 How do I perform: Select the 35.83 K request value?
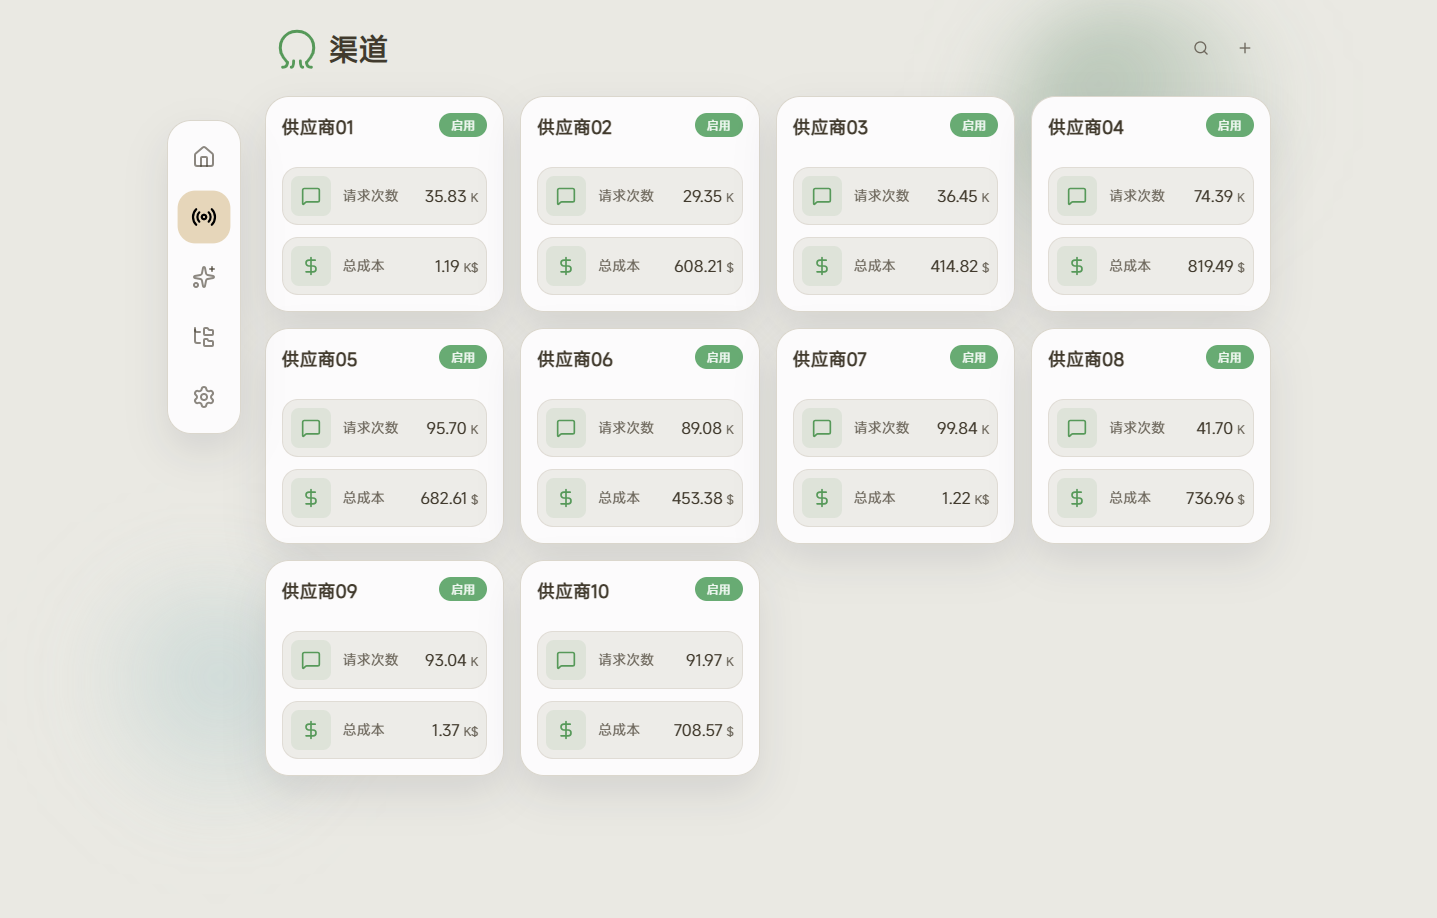[451, 196]
